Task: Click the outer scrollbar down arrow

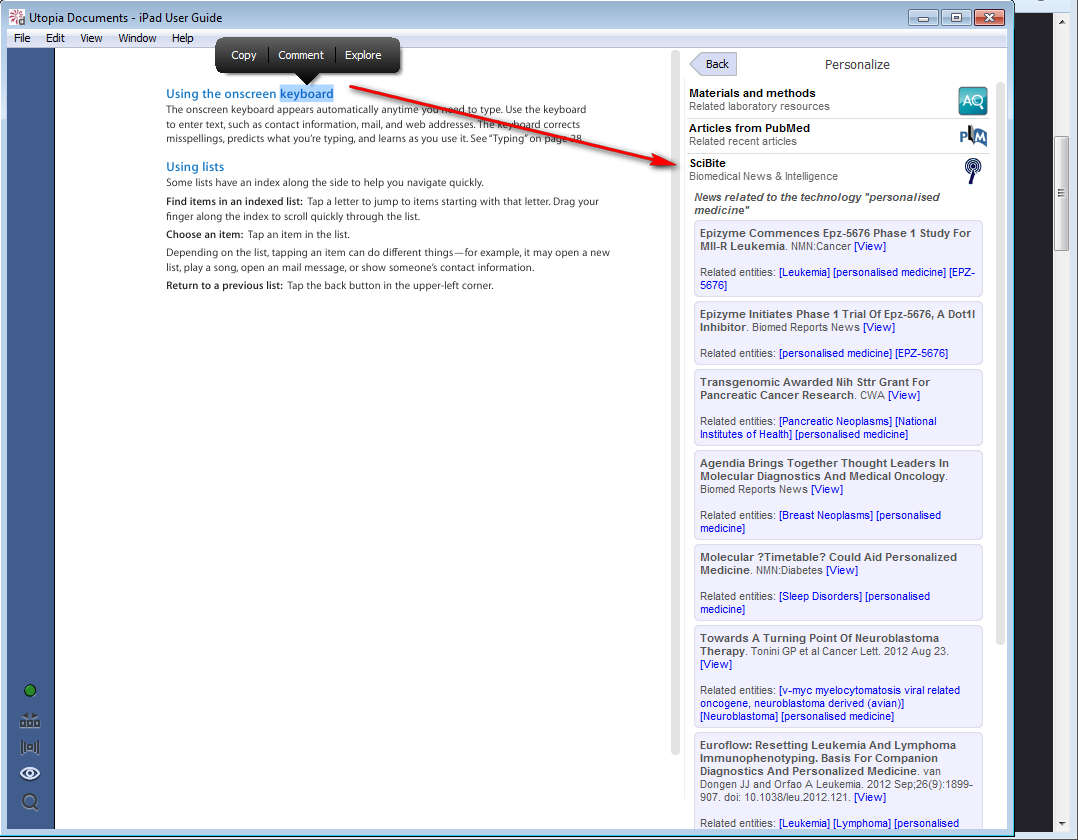Action: tap(1062, 823)
